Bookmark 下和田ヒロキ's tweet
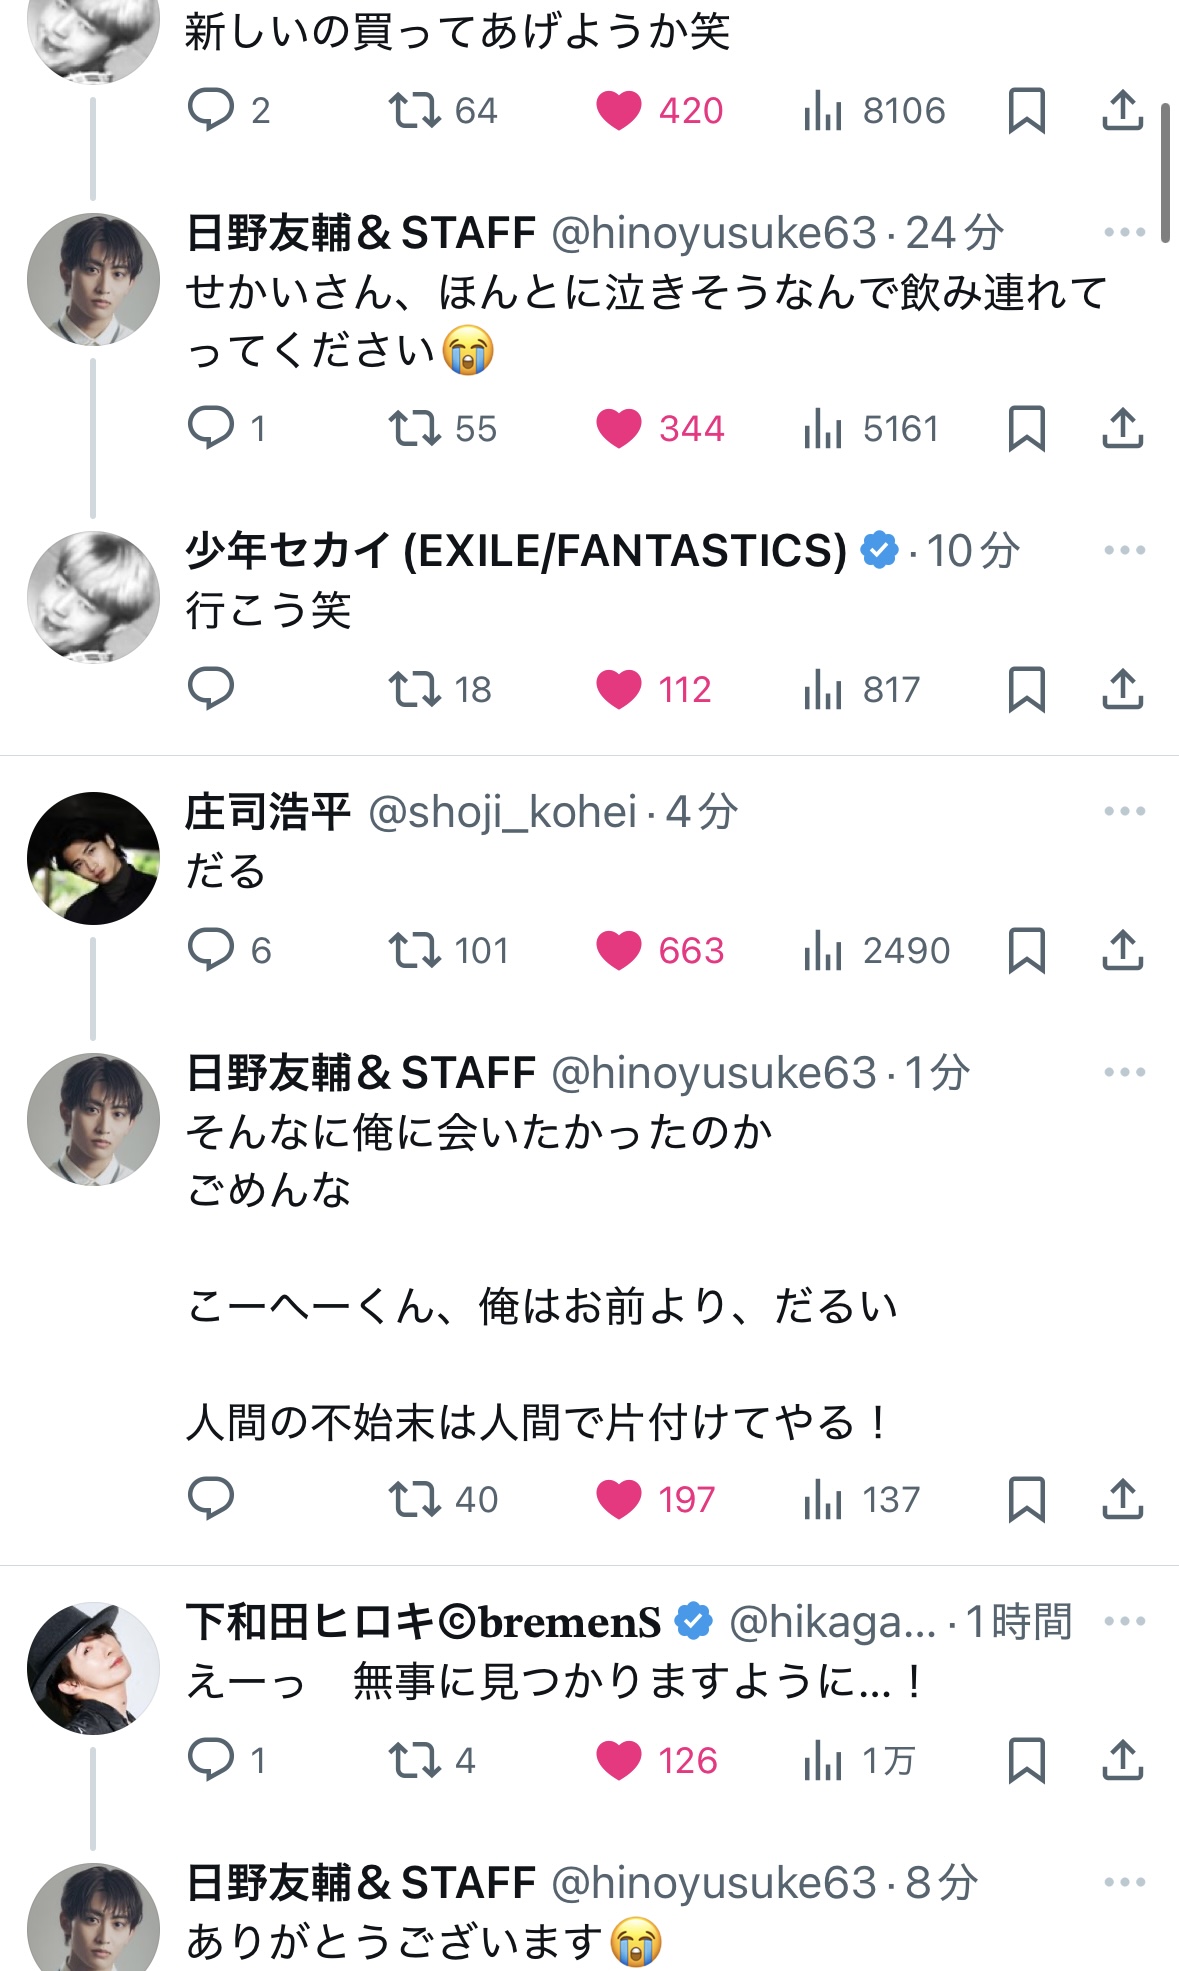1179x1971 pixels. click(1026, 1760)
